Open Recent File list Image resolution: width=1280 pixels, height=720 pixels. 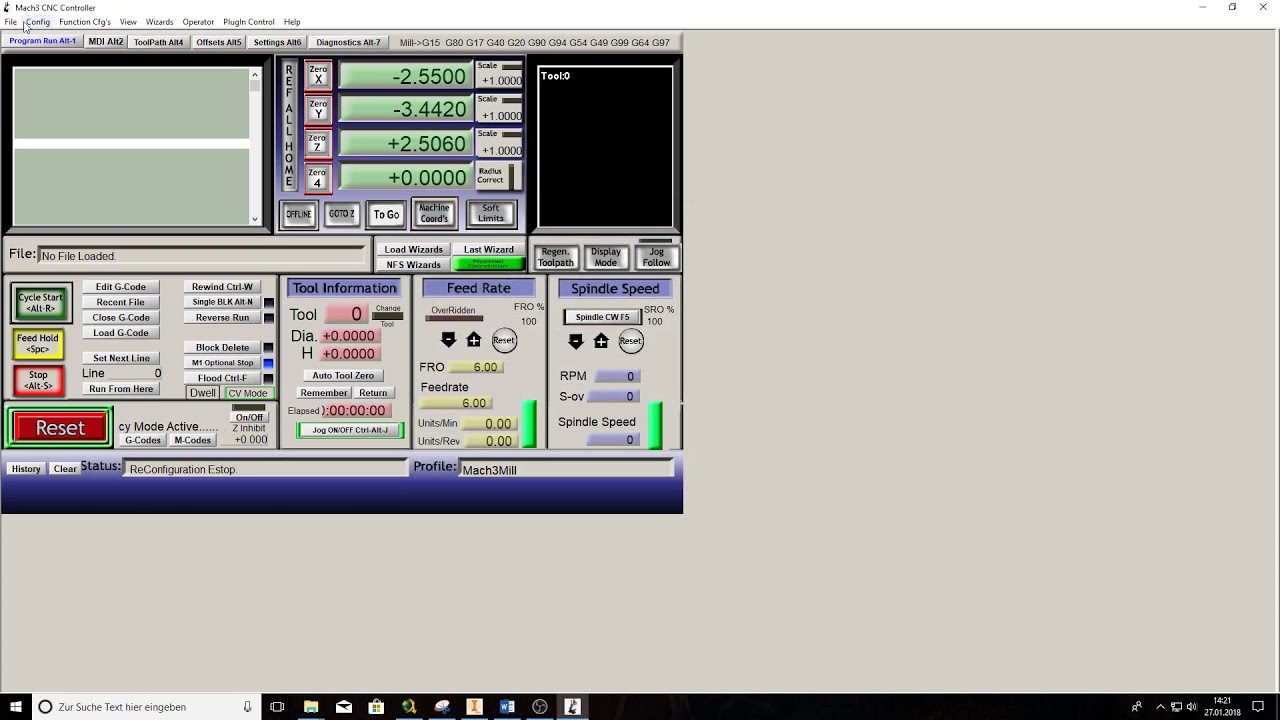121,302
